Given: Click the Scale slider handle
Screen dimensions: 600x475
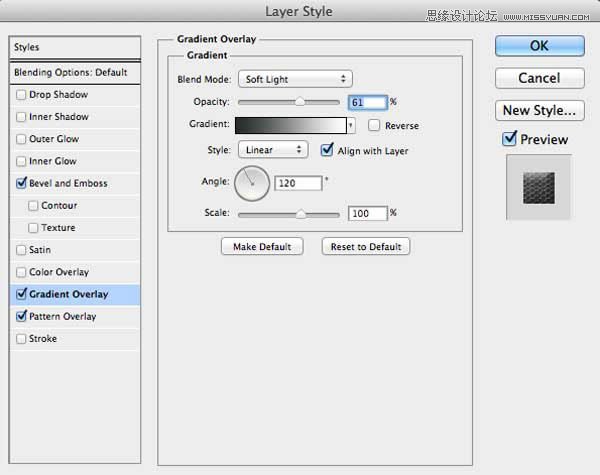Looking at the screenshot, I should 301,214.
